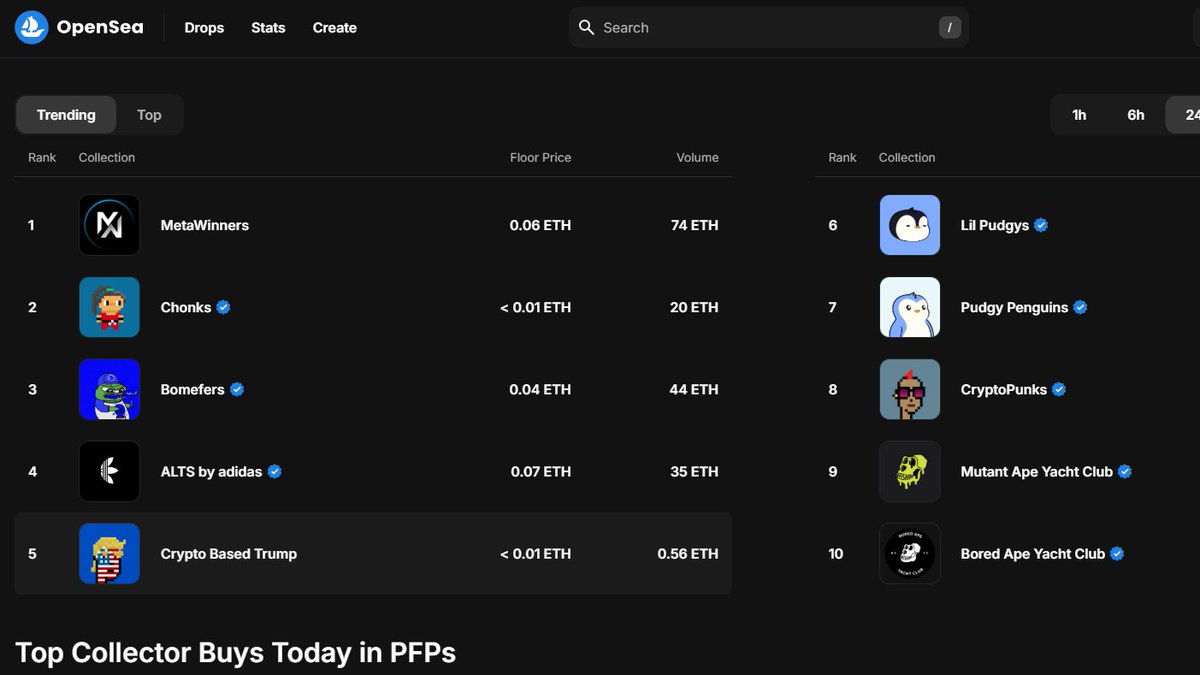Select the partially visible 24h time range

tap(1184, 115)
